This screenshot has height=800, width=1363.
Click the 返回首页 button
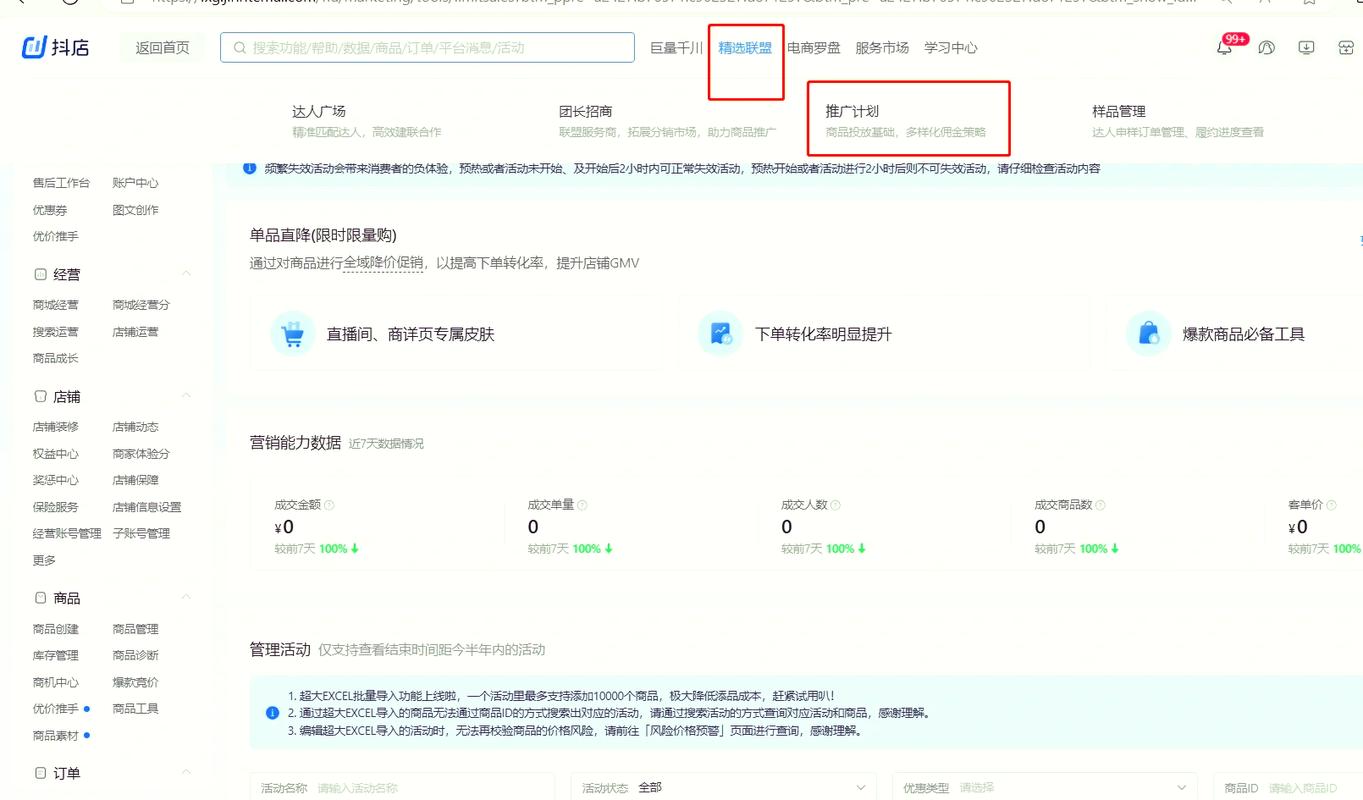162,47
